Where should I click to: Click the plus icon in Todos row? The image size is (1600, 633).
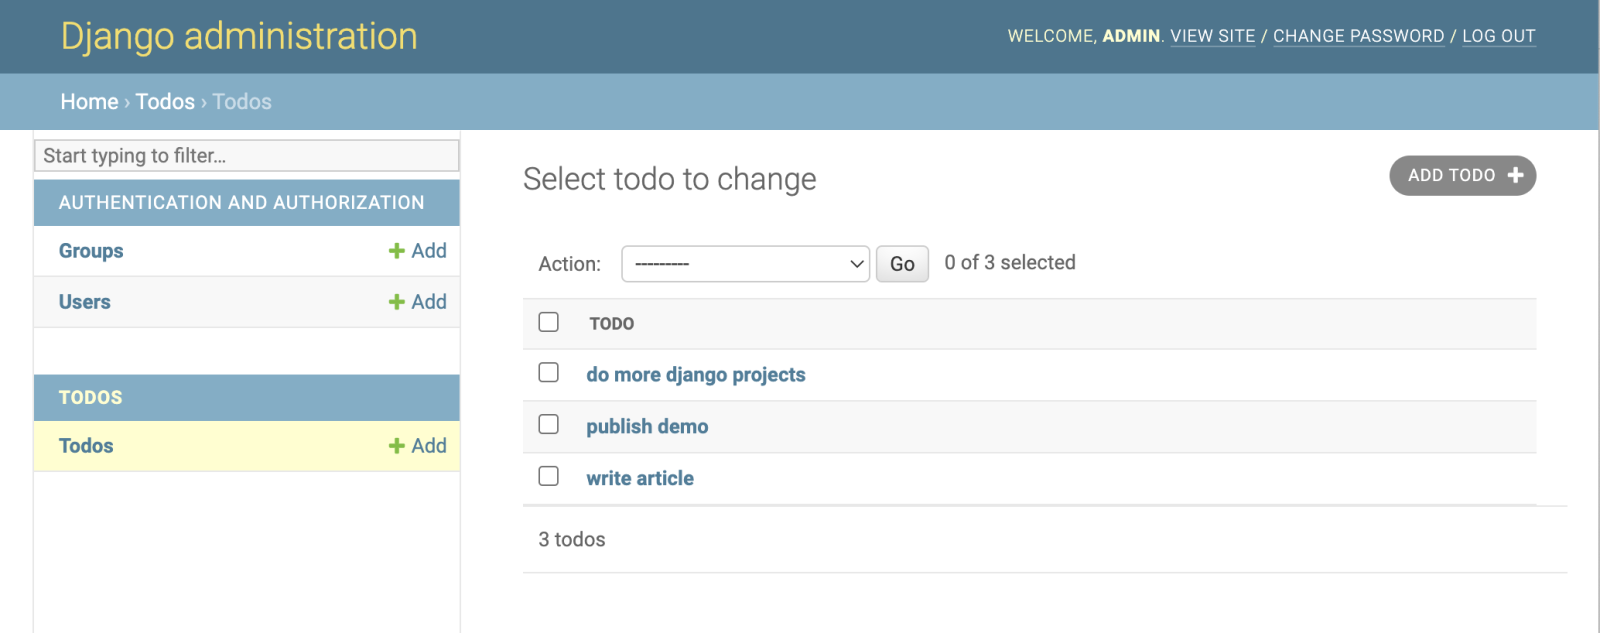click(x=397, y=446)
